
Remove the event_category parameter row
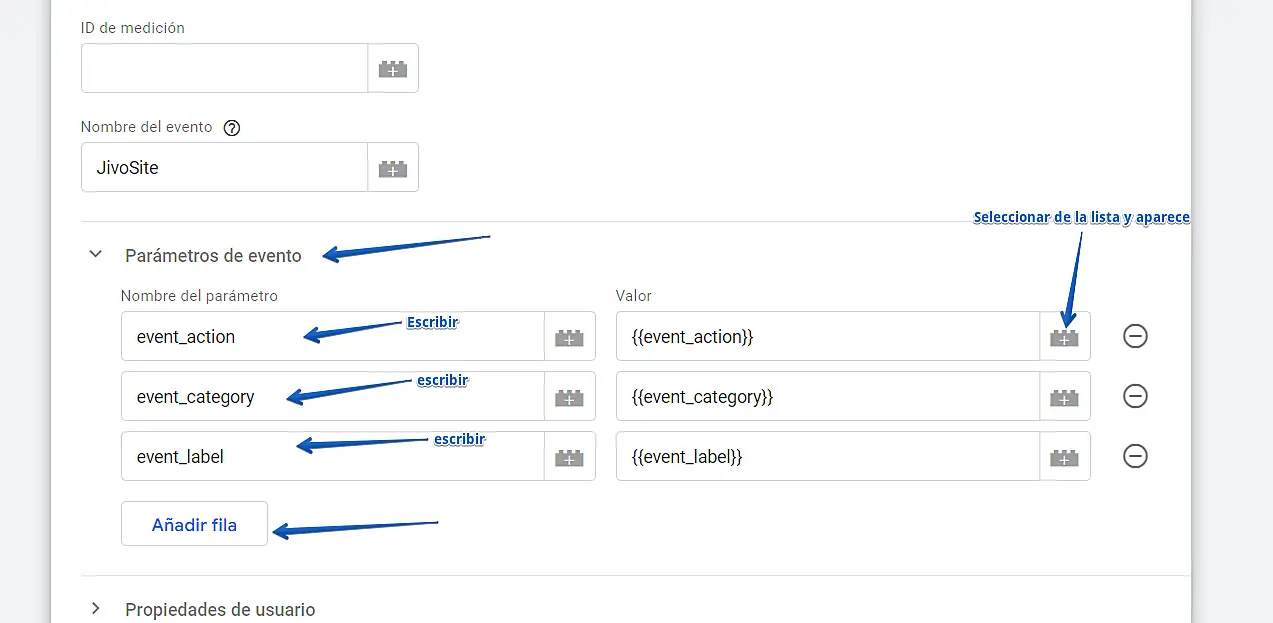point(1135,397)
